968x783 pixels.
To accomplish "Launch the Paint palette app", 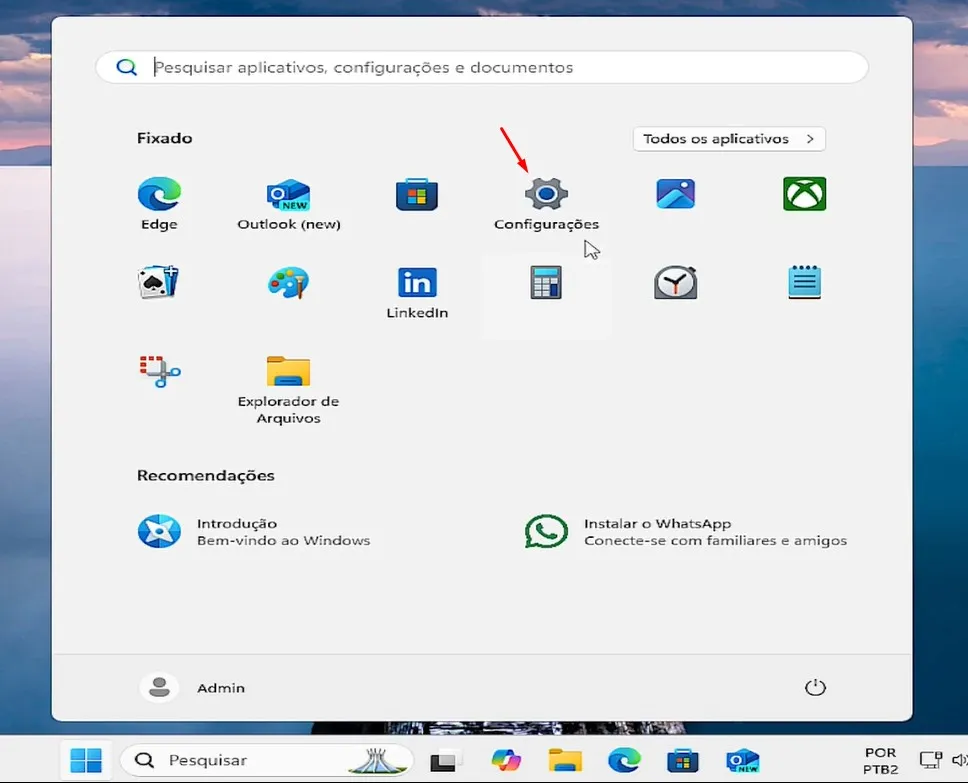I will 288,283.
